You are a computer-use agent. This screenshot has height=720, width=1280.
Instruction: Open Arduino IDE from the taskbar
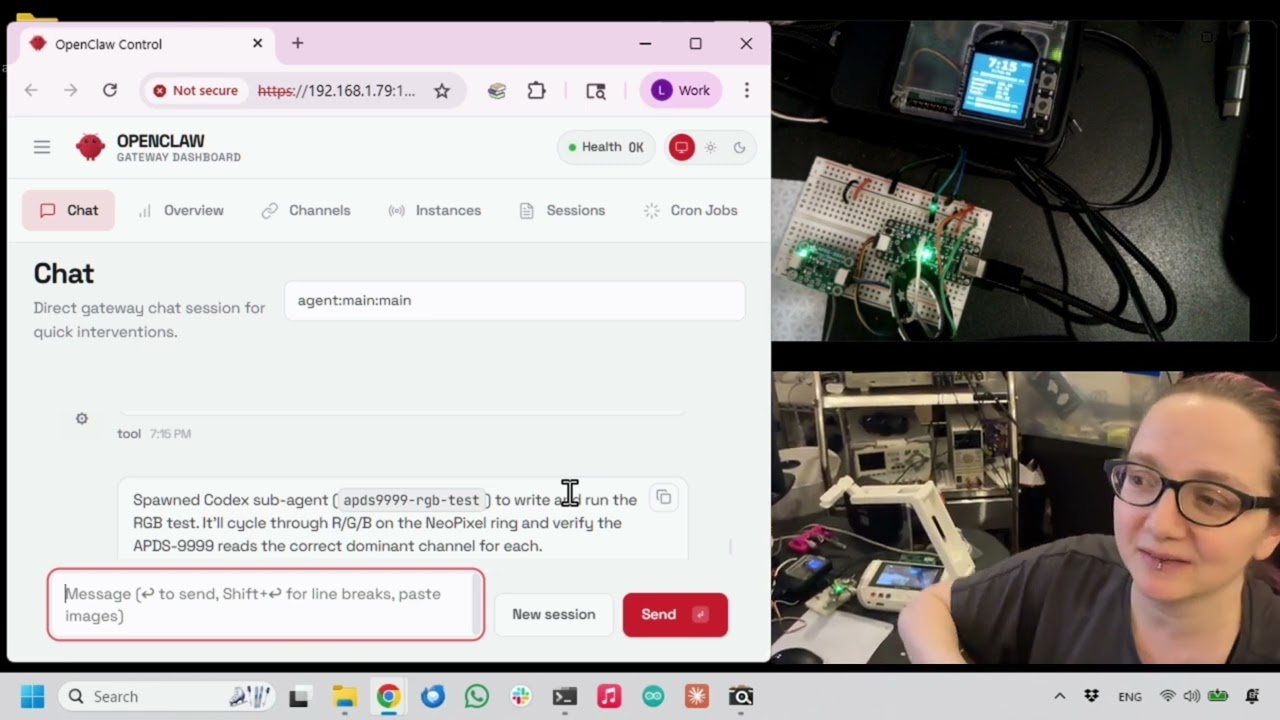point(653,696)
